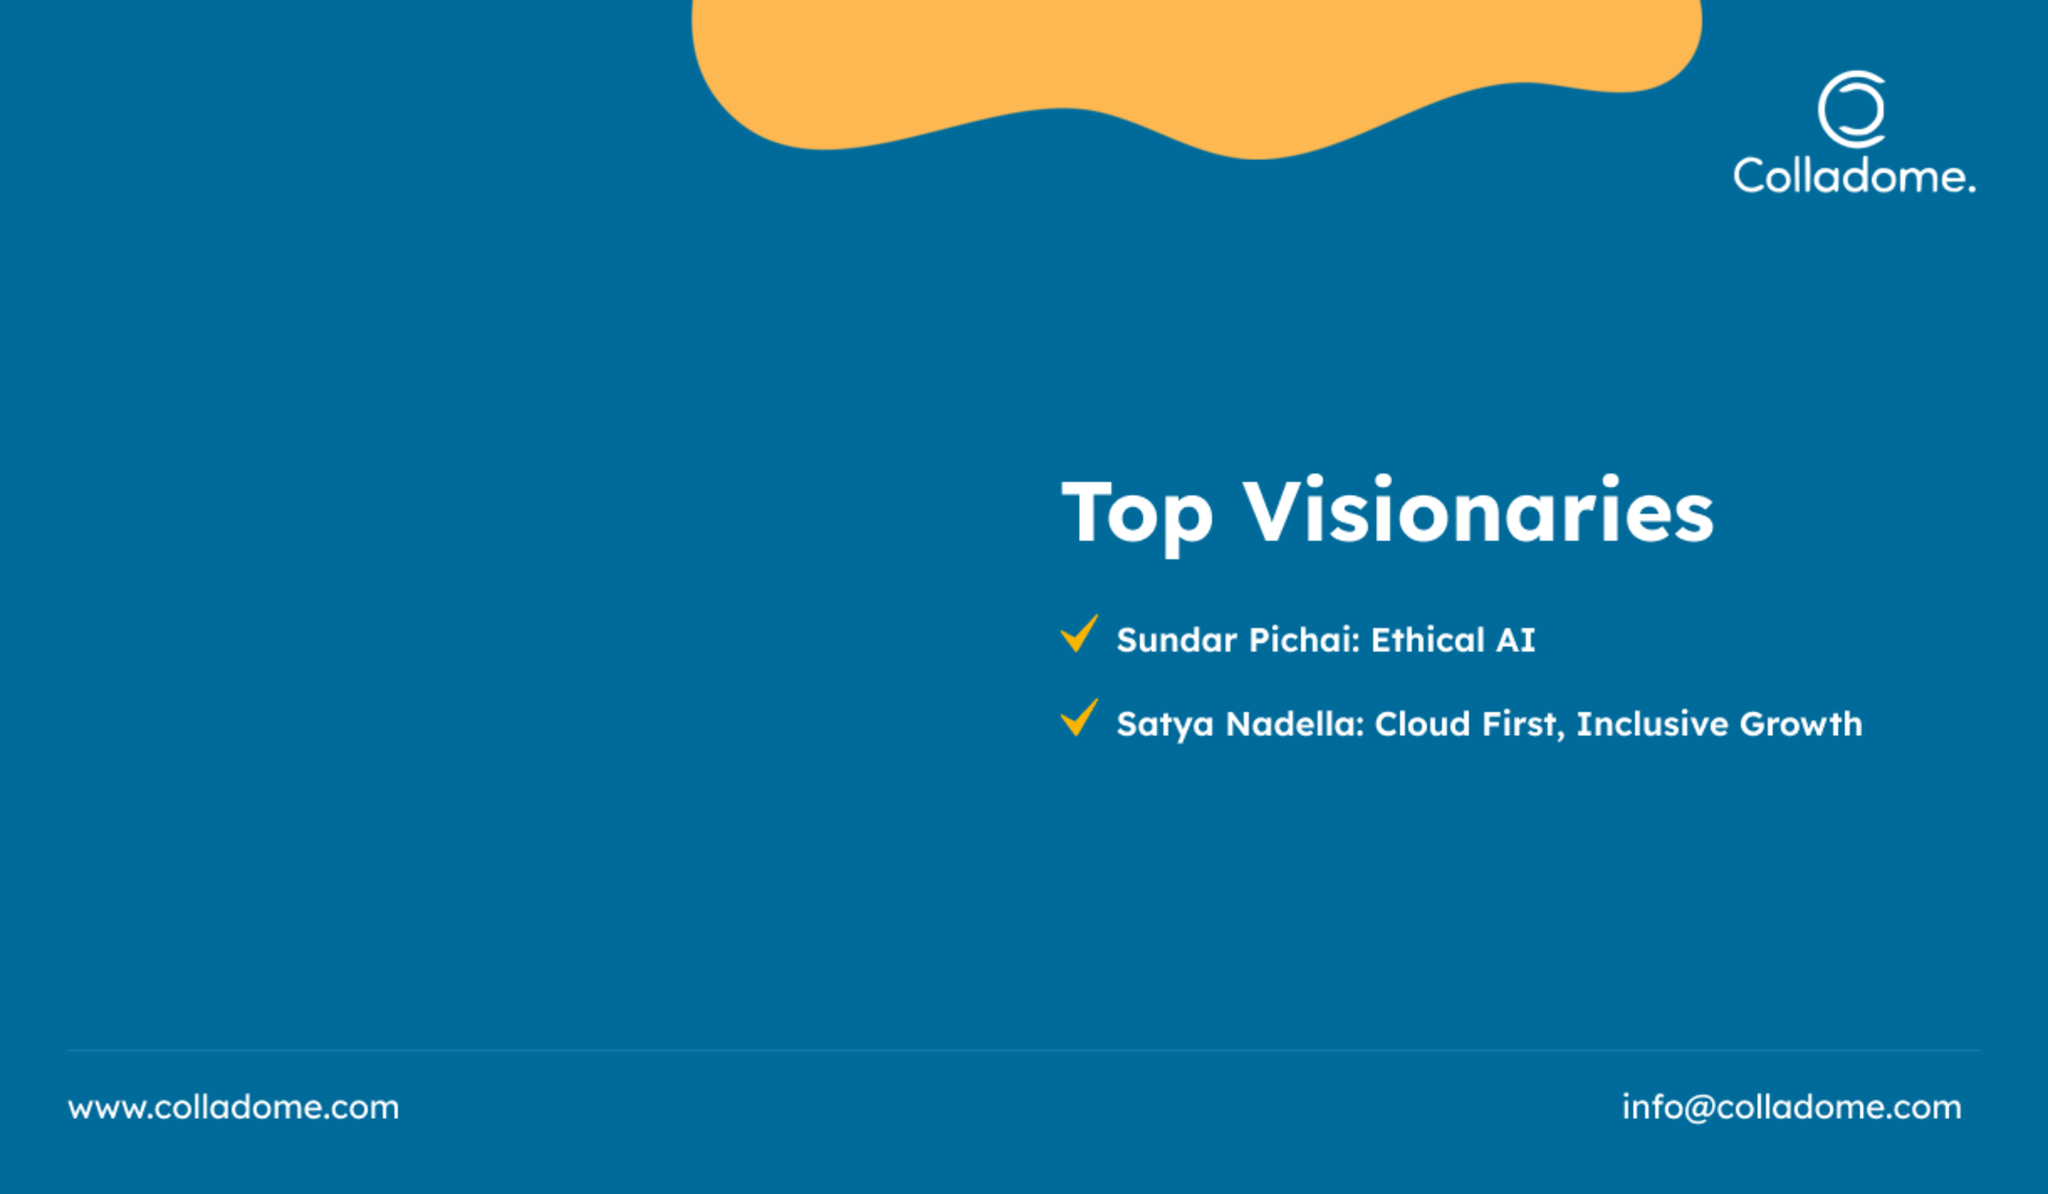Click the Colladome circular logo icon
This screenshot has width=2048, height=1194.
click(x=1852, y=109)
